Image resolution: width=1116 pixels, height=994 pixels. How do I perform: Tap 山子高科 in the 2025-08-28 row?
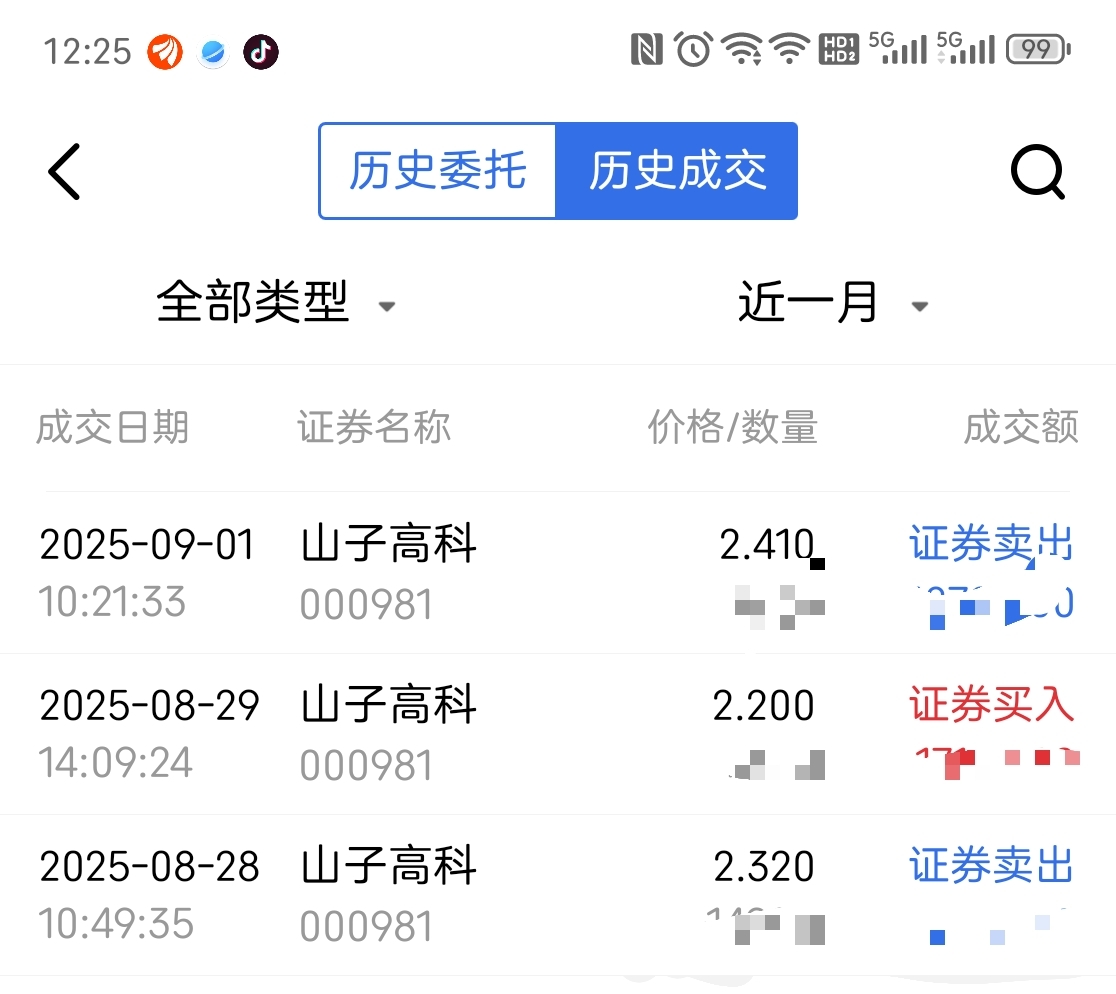tap(388, 865)
